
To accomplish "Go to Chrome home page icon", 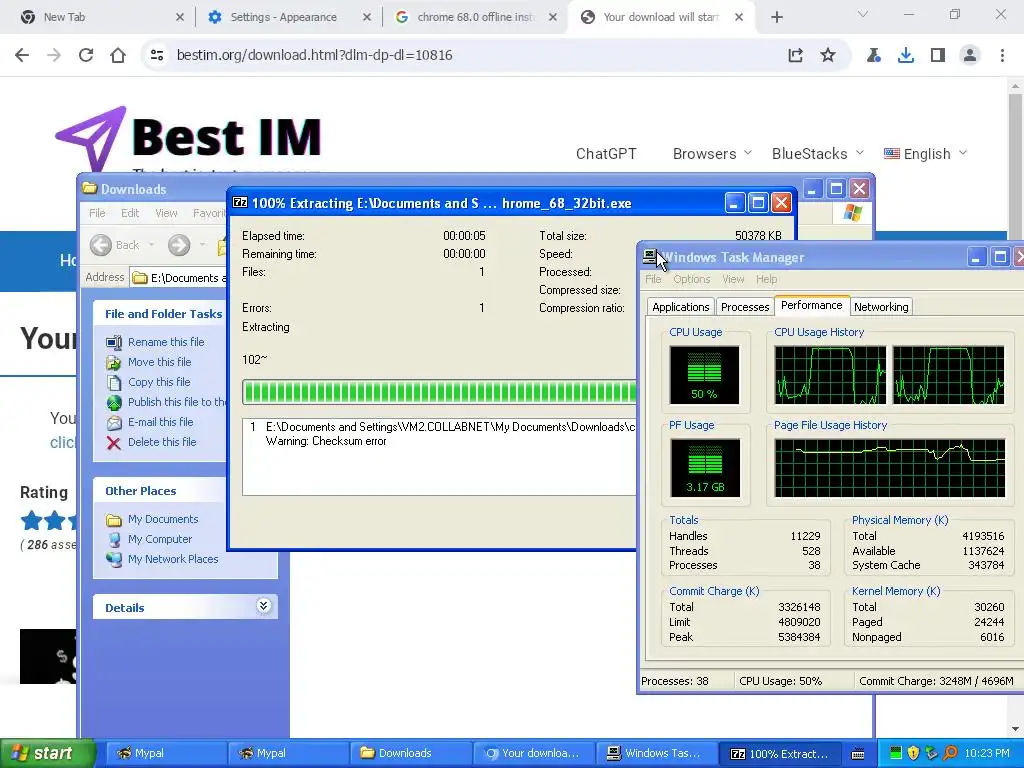I will pos(118,56).
